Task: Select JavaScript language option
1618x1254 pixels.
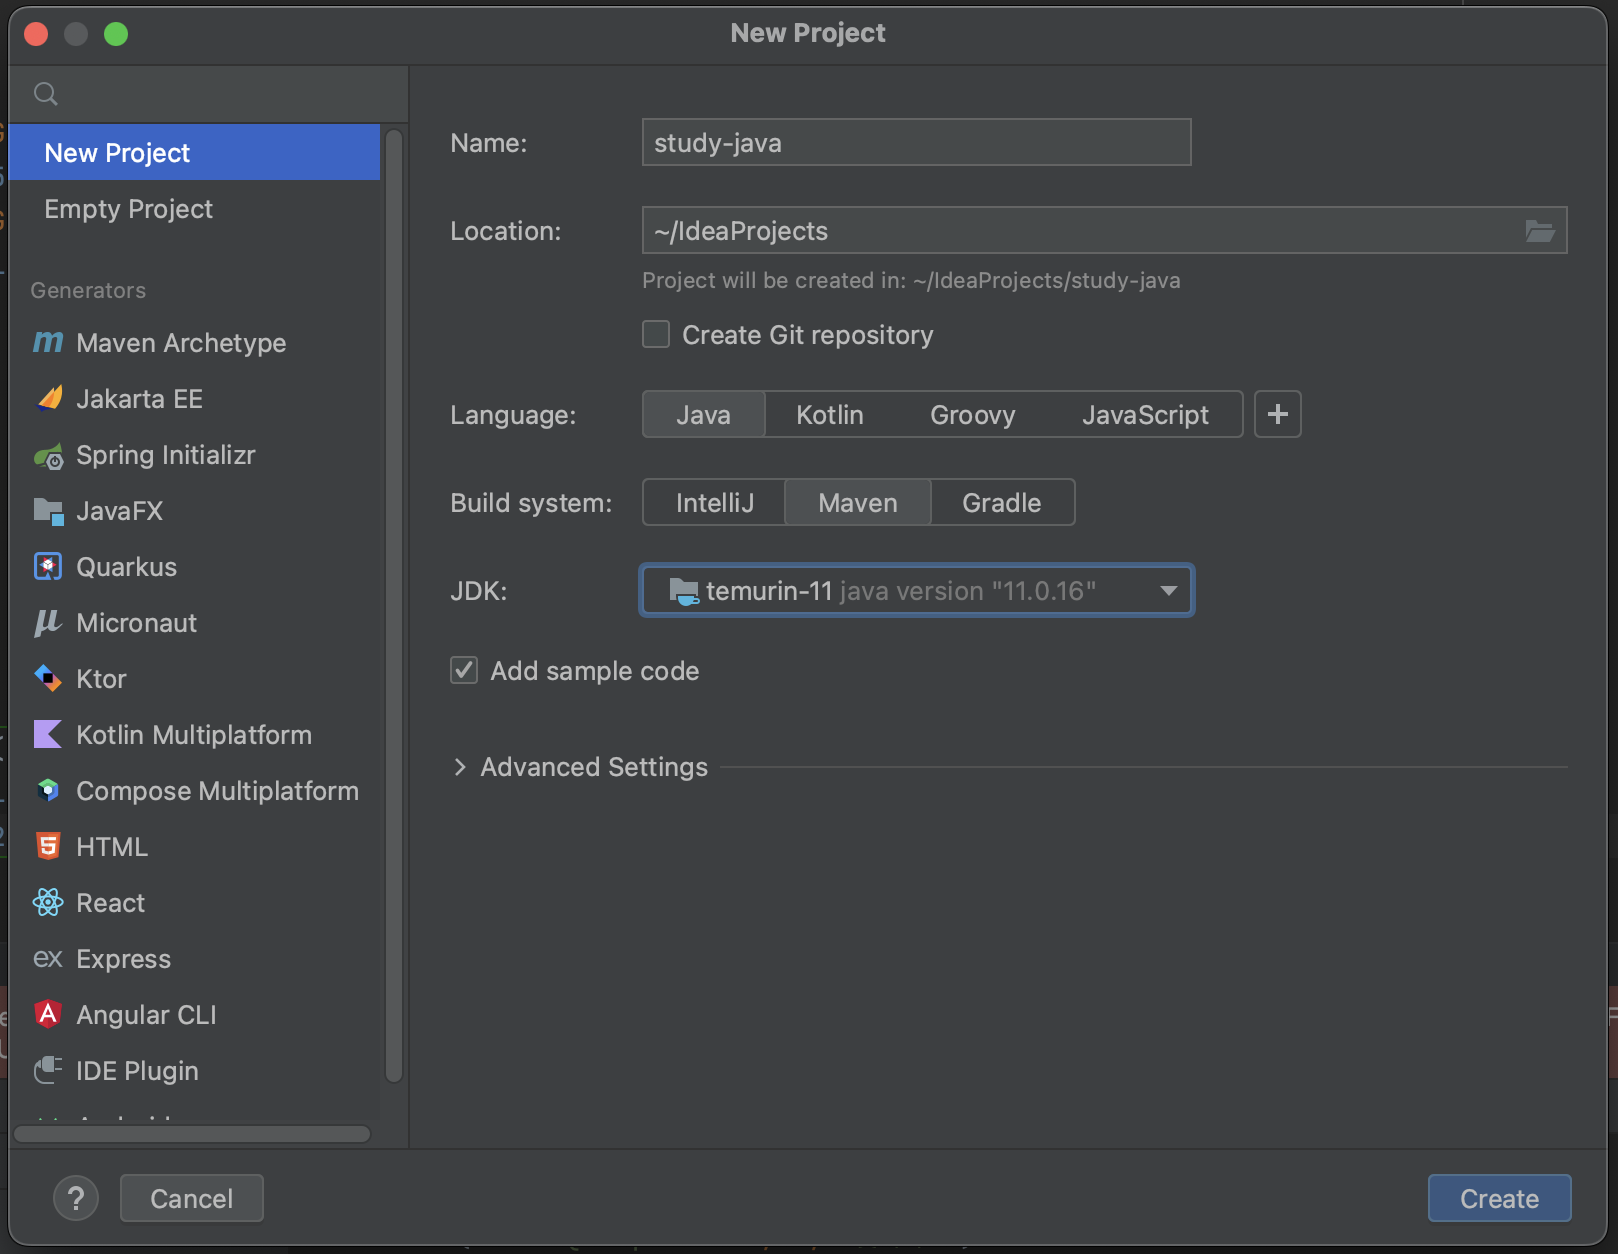Action: pyautogui.click(x=1146, y=414)
